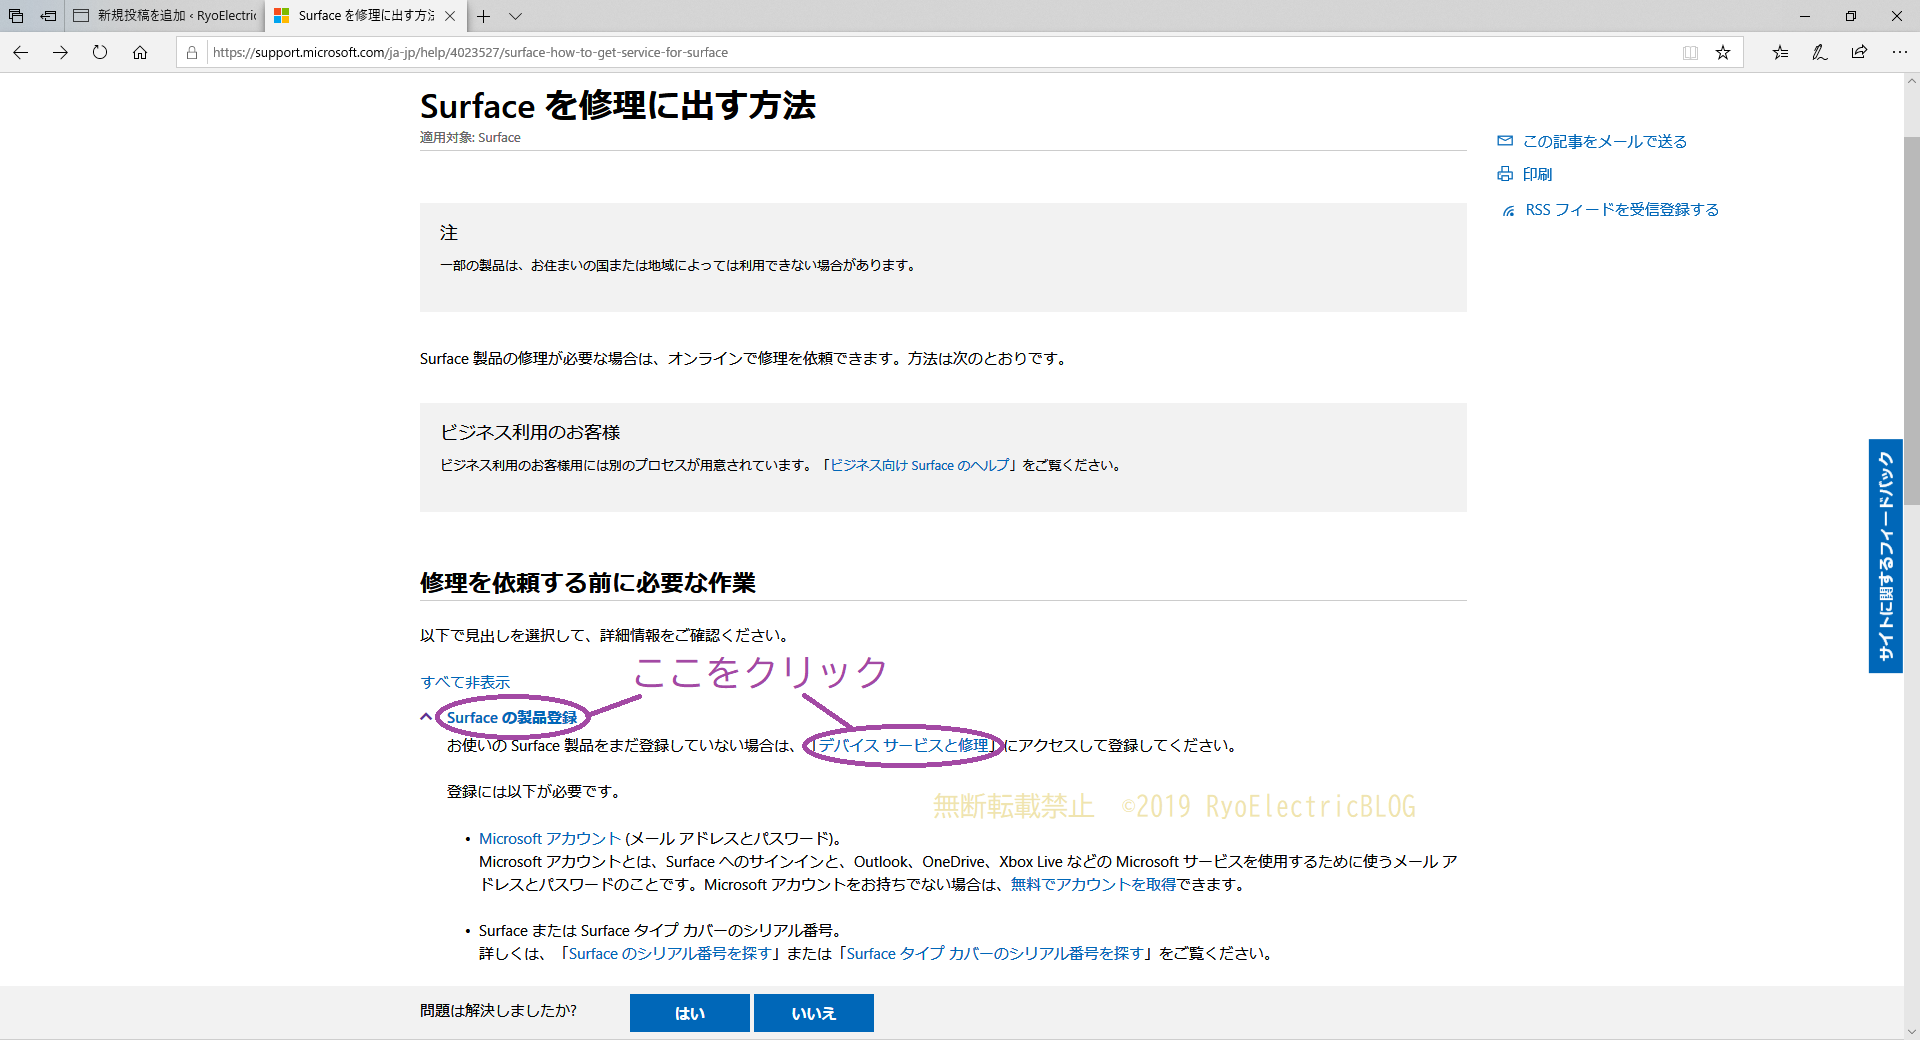Open a new tab with plus button
This screenshot has width=1920, height=1040.
483,16
